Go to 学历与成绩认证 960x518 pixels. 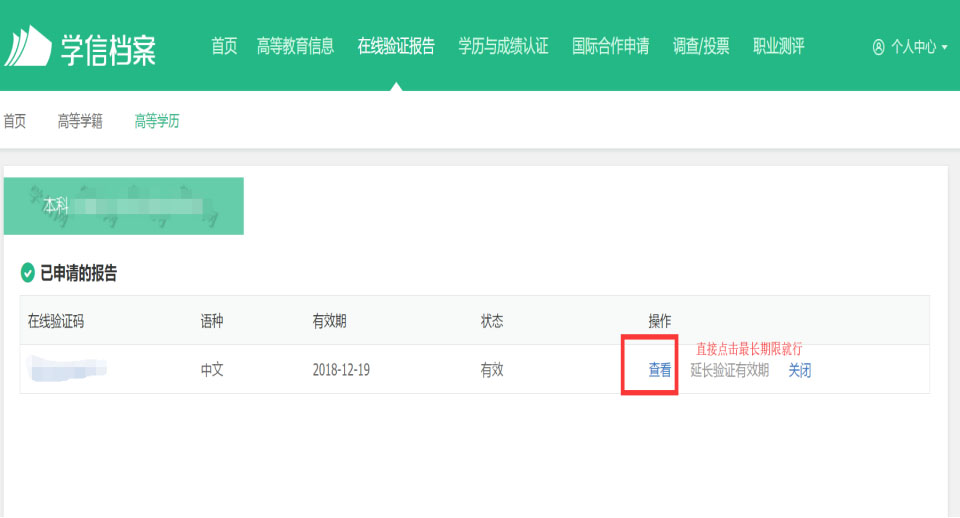point(503,46)
